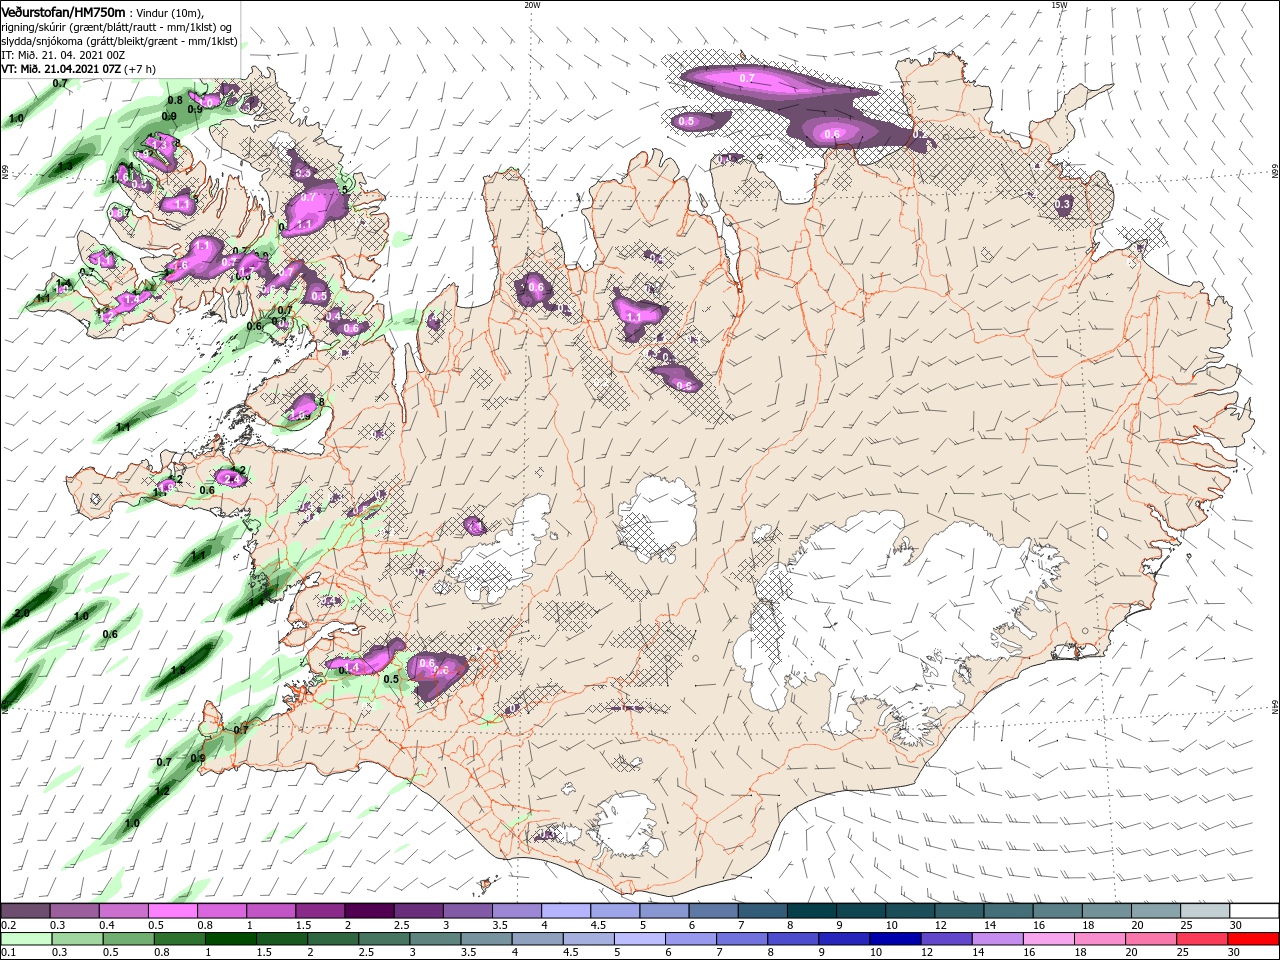Click the 'slydda/snjókoma' description line
The width and height of the screenshot is (1280, 960).
pos(119,41)
